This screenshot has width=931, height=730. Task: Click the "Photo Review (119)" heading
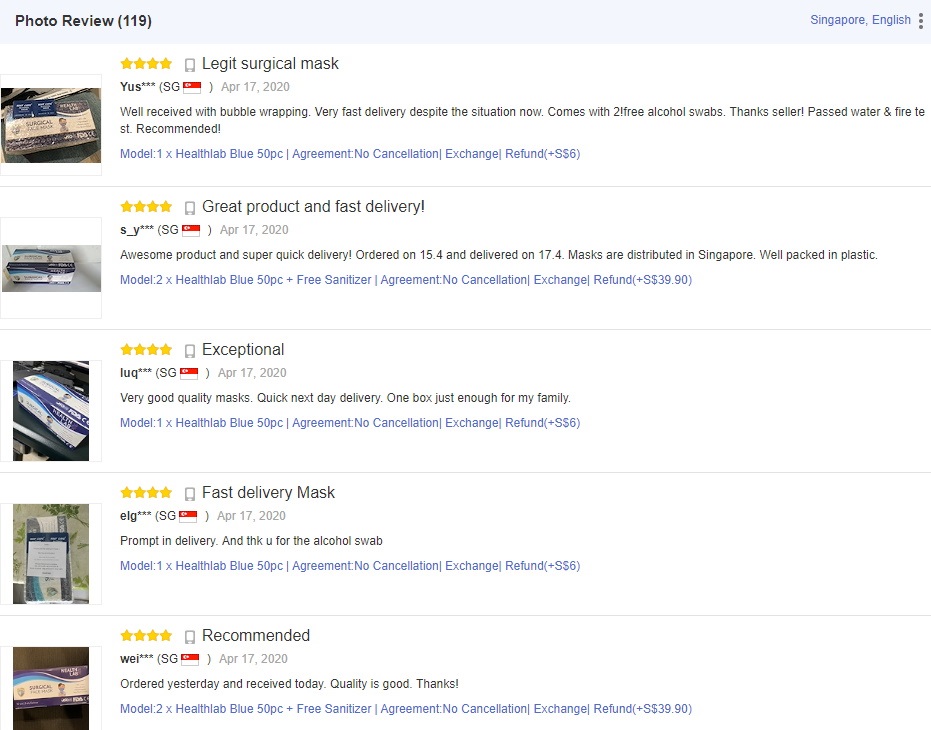83,21
